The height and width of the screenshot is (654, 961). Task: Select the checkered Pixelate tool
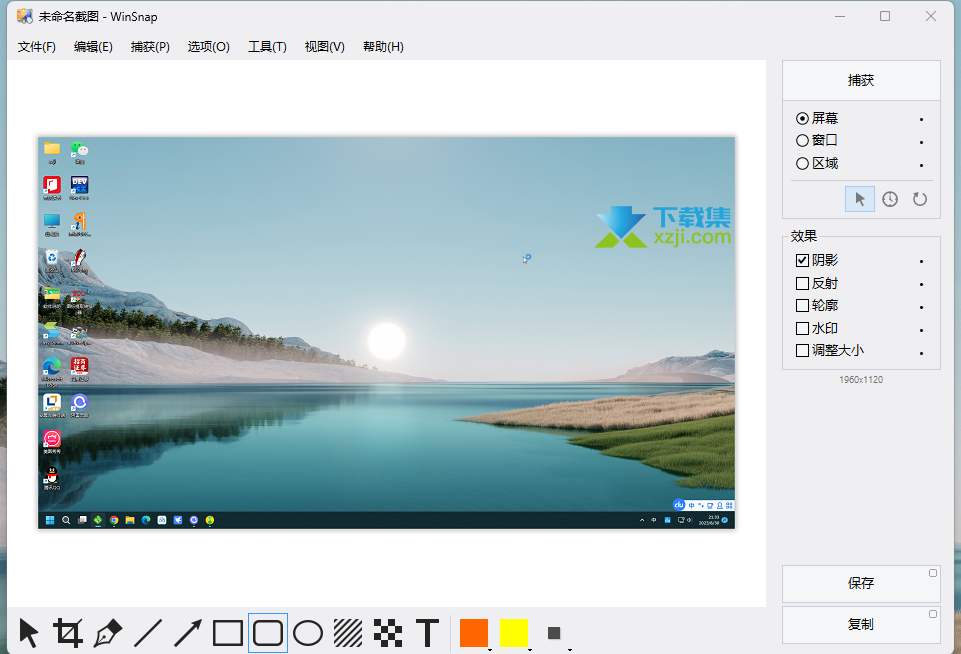coord(388,633)
